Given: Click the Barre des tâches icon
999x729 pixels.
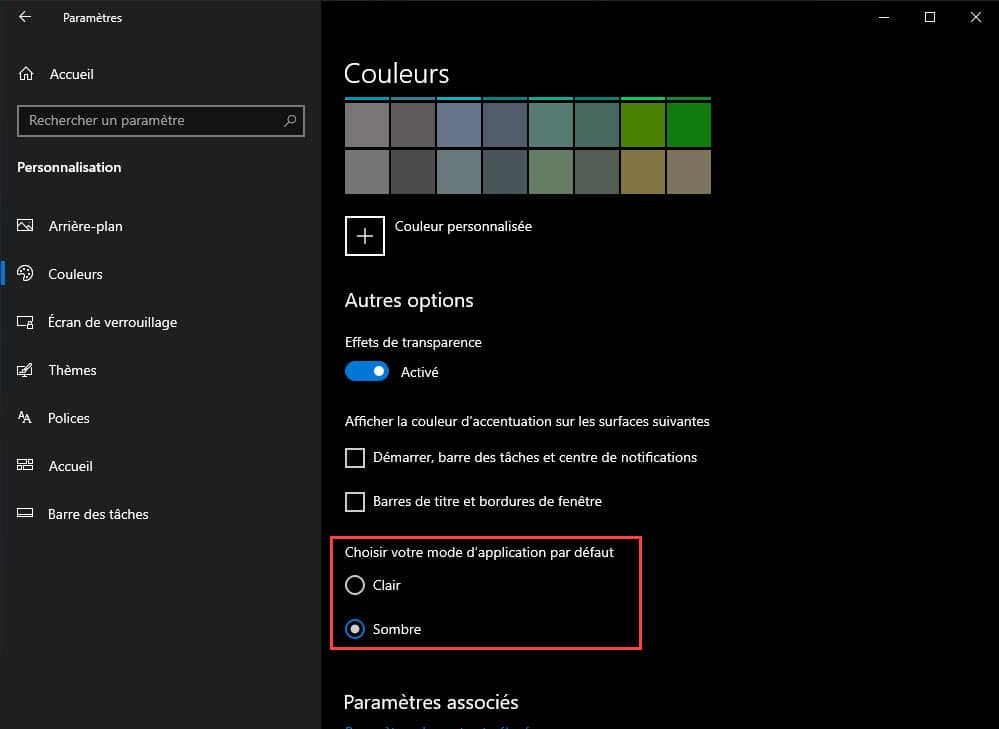Looking at the screenshot, I should (x=26, y=514).
